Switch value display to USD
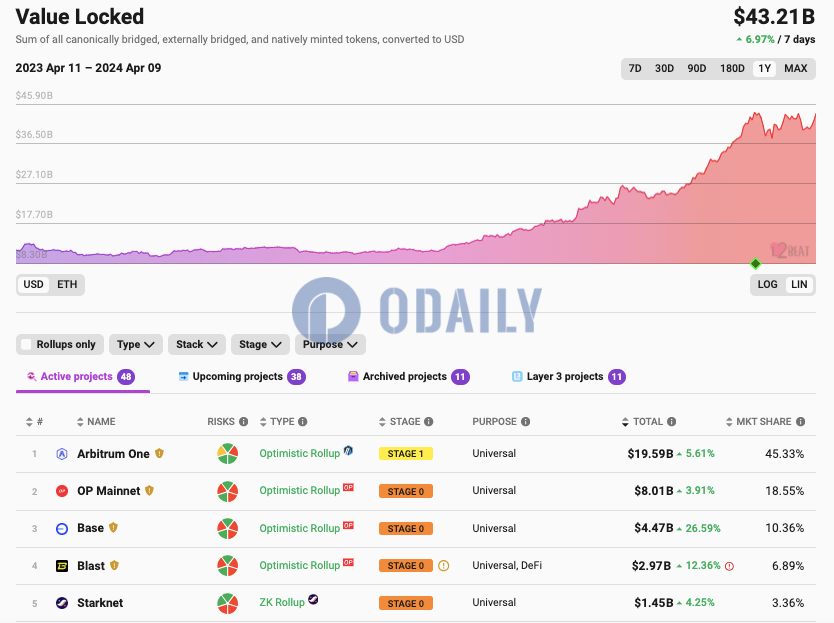 point(33,285)
